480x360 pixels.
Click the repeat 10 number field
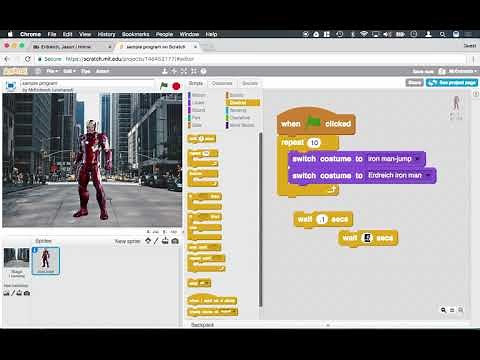click(314, 143)
